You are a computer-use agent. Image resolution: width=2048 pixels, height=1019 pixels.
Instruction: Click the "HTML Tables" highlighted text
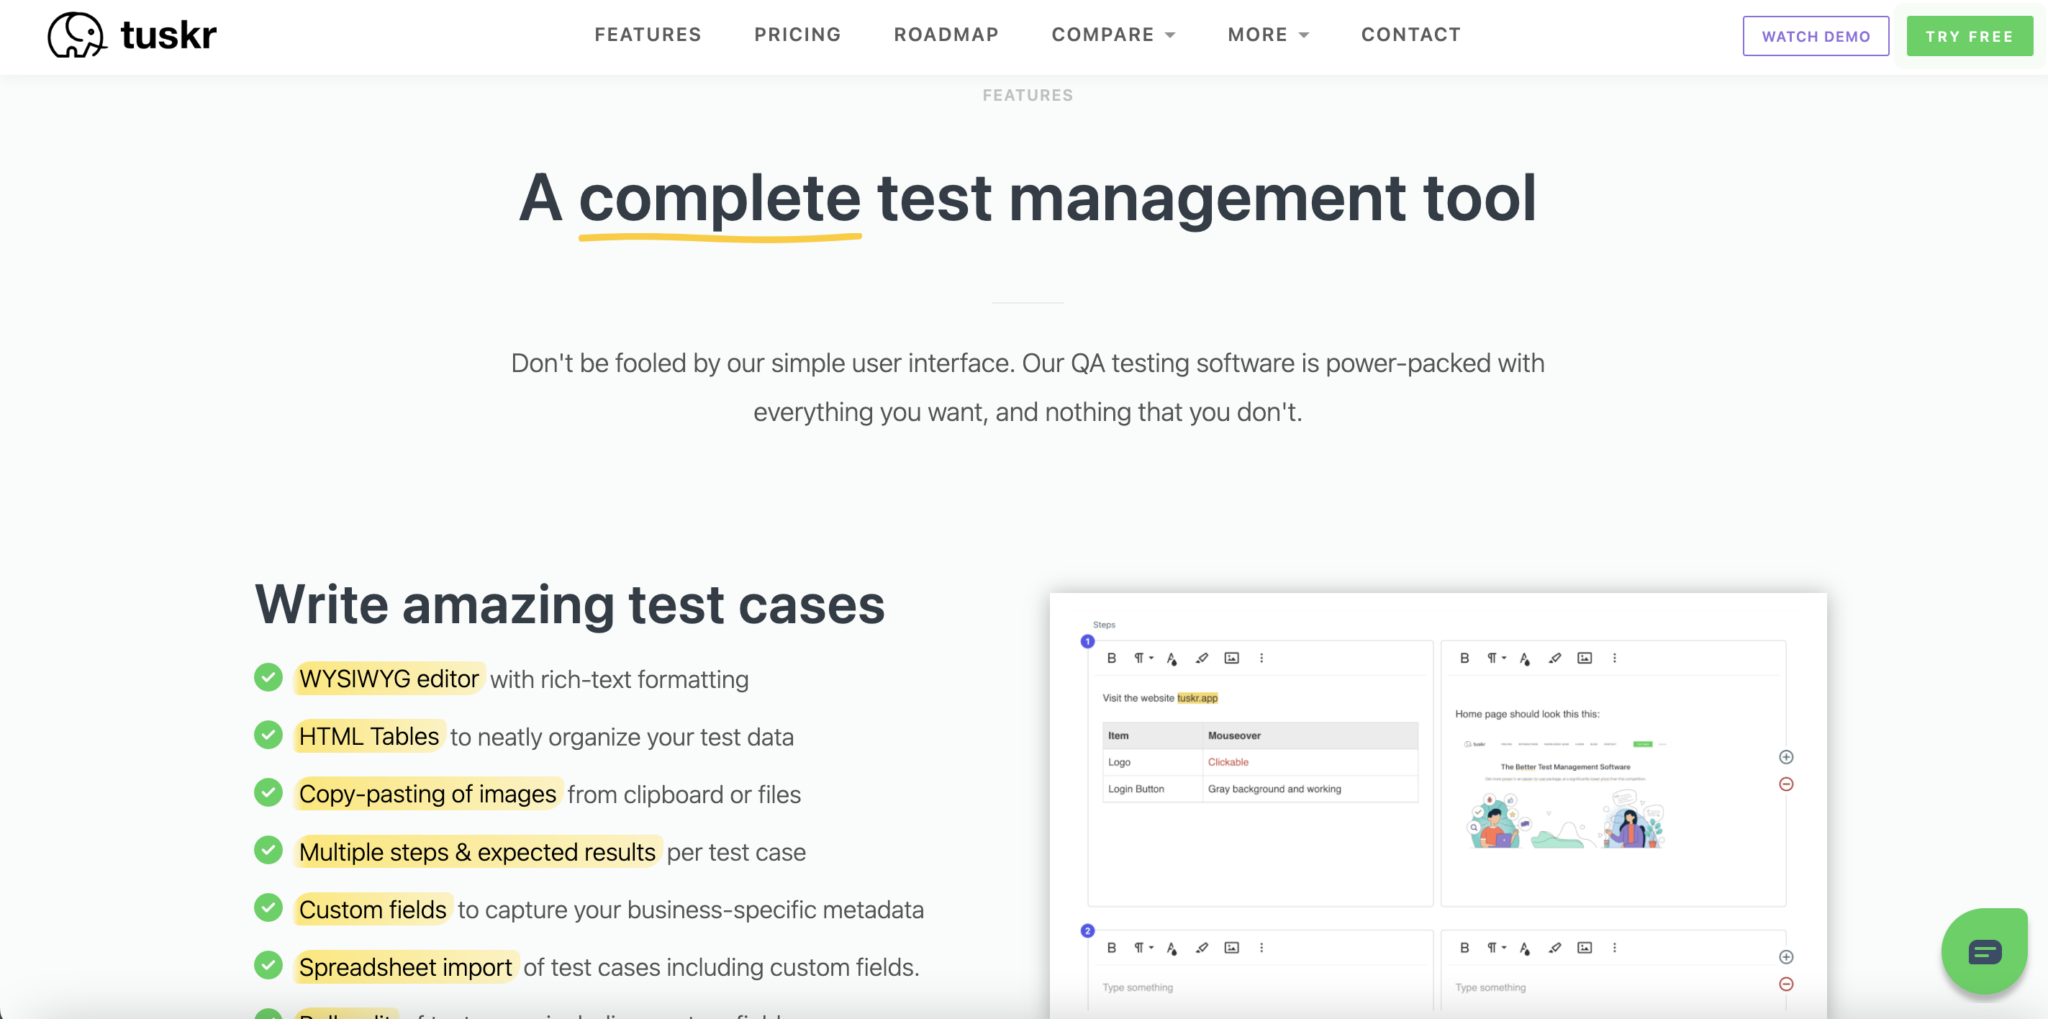pos(369,737)
